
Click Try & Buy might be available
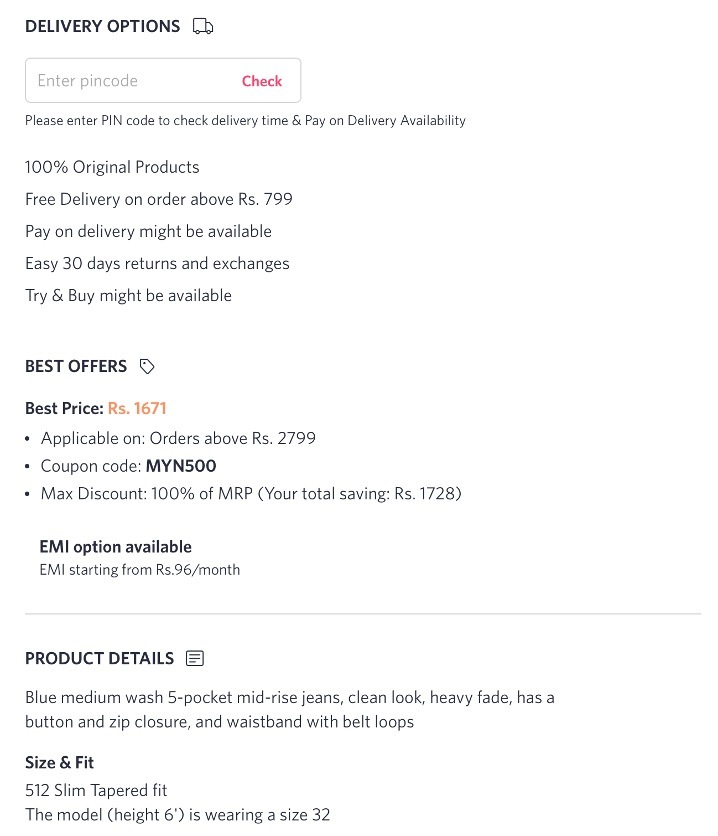[x=128, y=295]
